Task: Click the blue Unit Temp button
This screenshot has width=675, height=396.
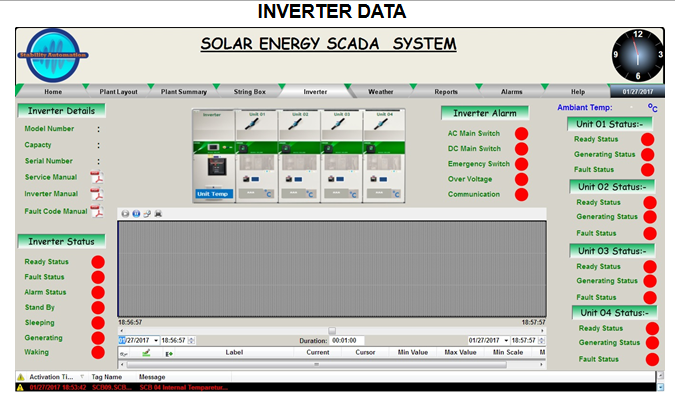Action: [x=214, y=194]
